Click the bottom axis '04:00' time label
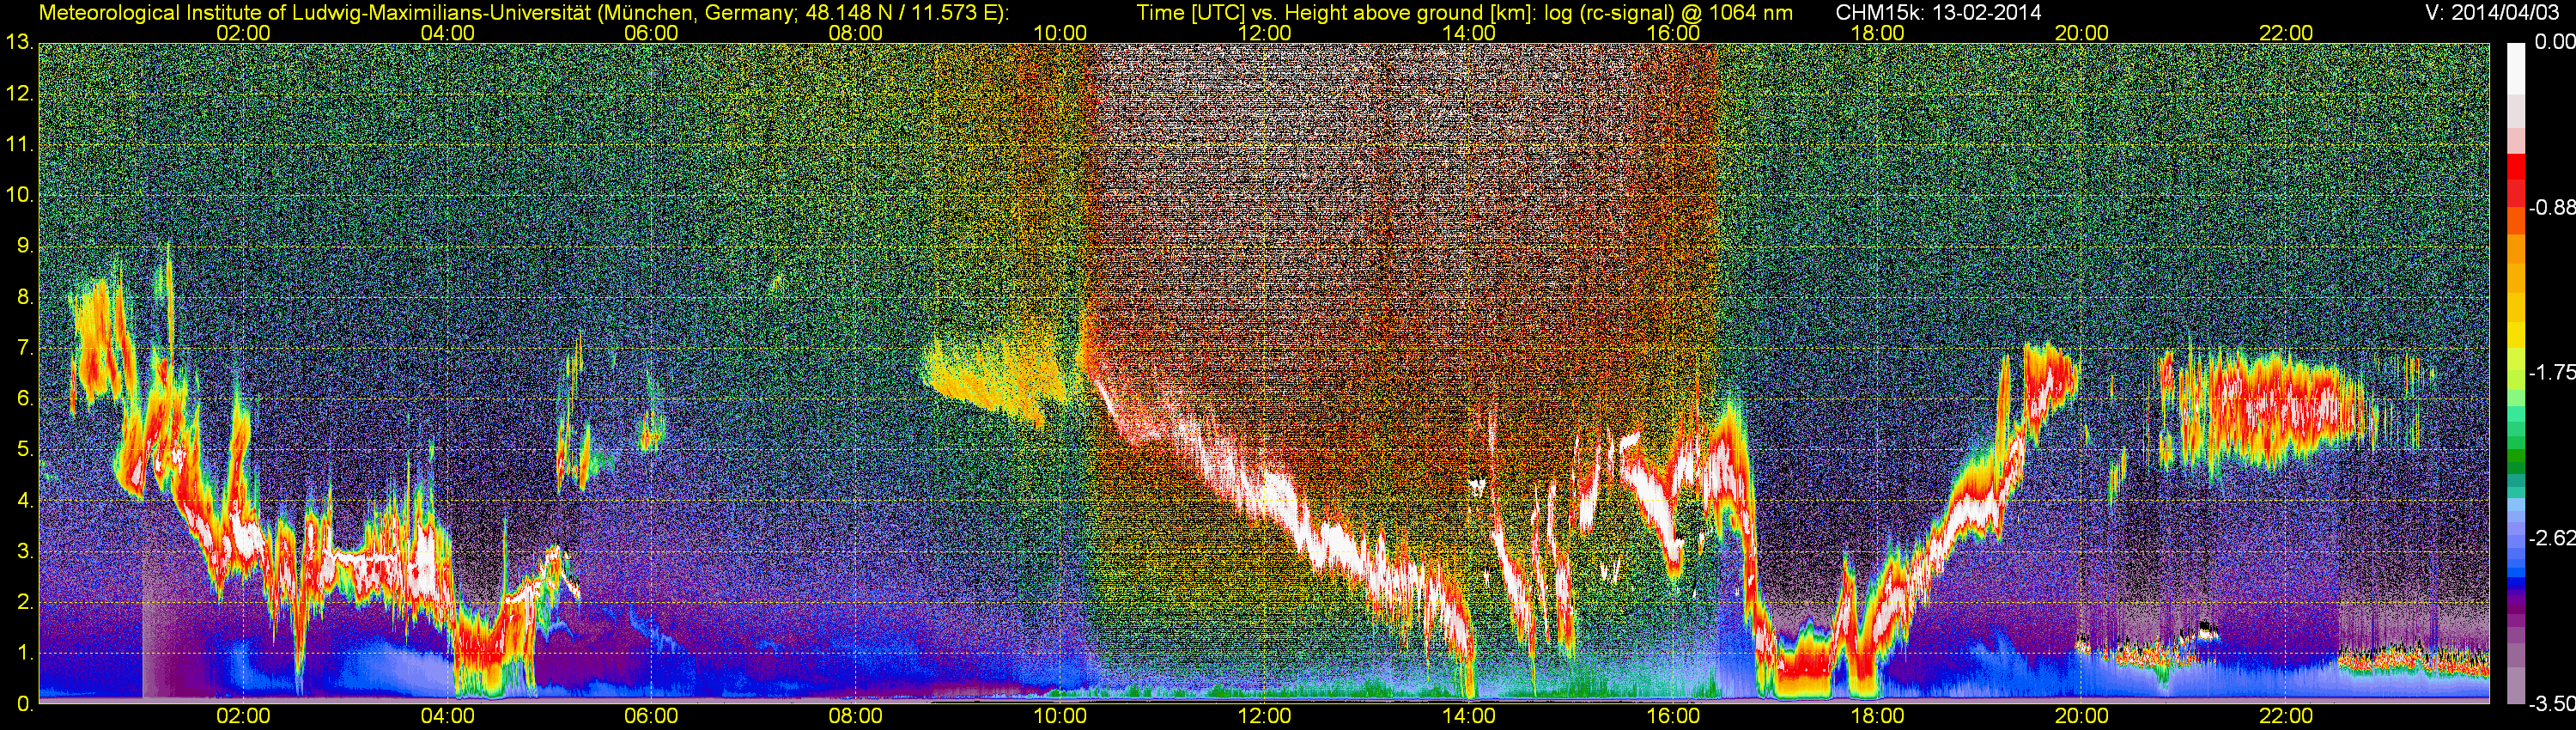 click(448, 717)
